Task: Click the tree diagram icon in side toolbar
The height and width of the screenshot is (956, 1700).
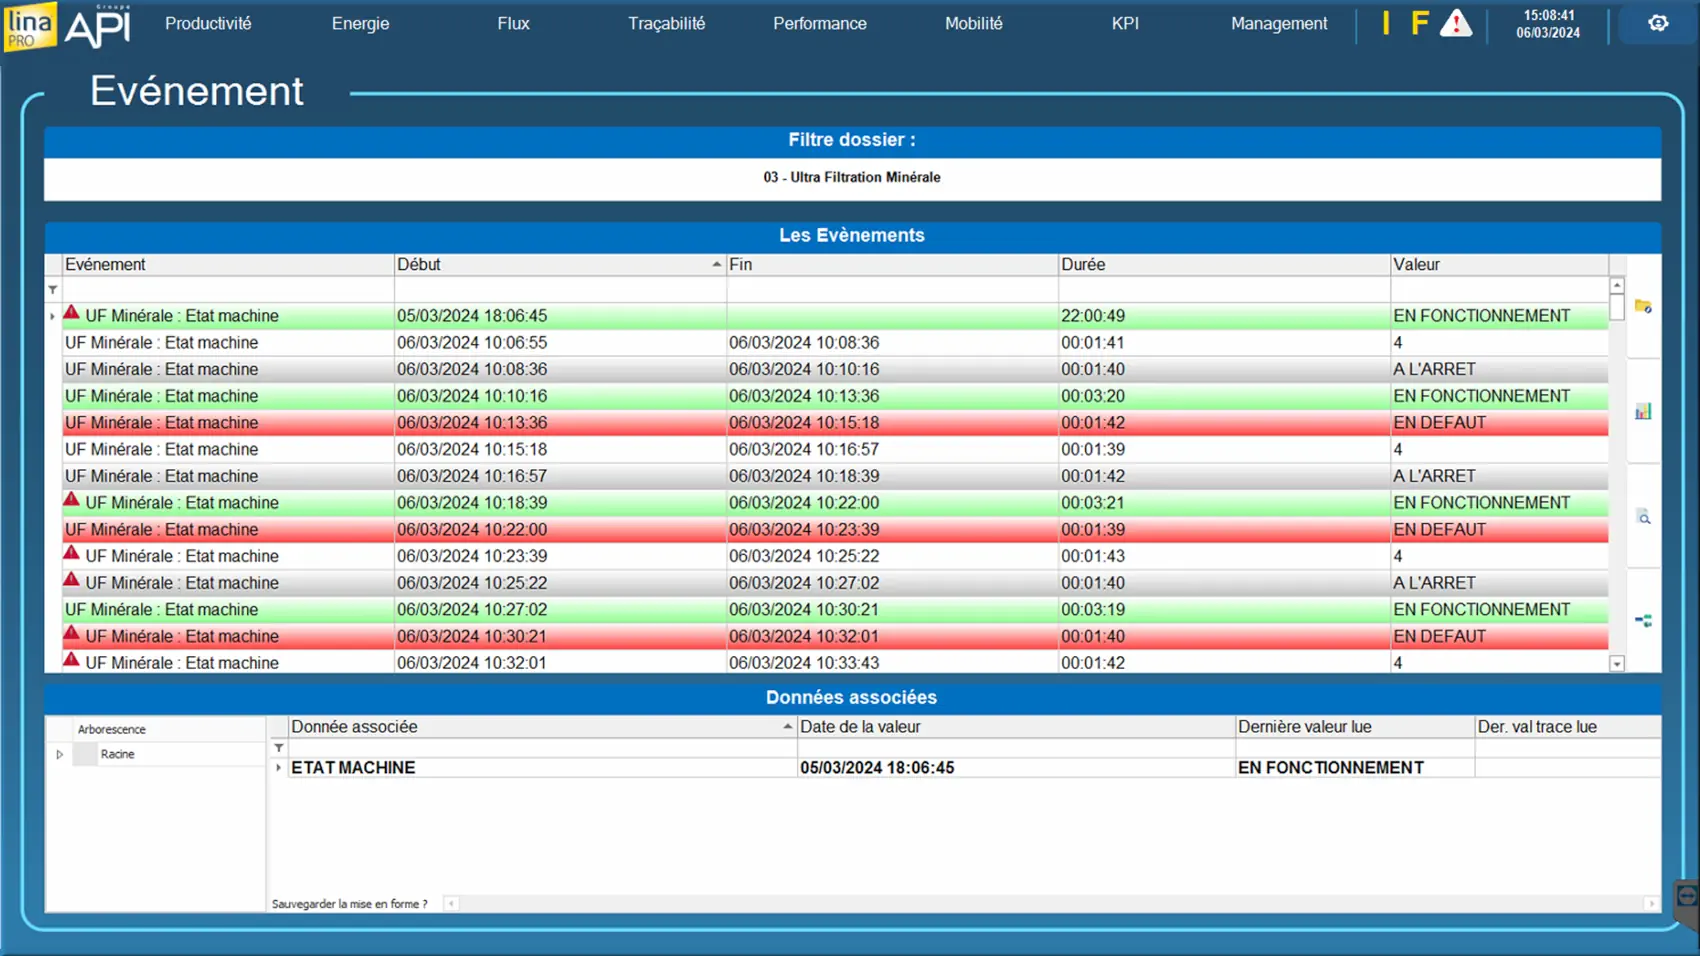Action: [1642, 621]
